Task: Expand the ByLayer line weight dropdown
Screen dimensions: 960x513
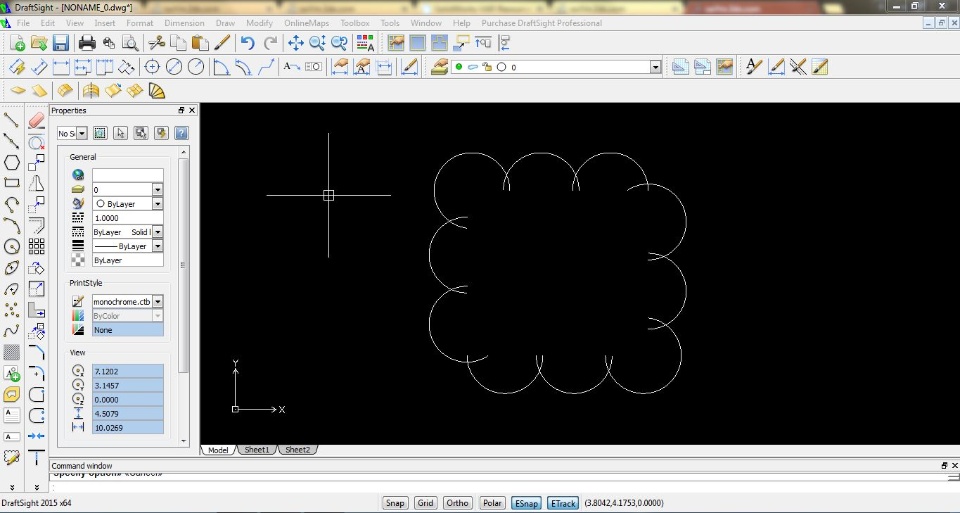Action: pyautogui.click(x=157, y=246)
